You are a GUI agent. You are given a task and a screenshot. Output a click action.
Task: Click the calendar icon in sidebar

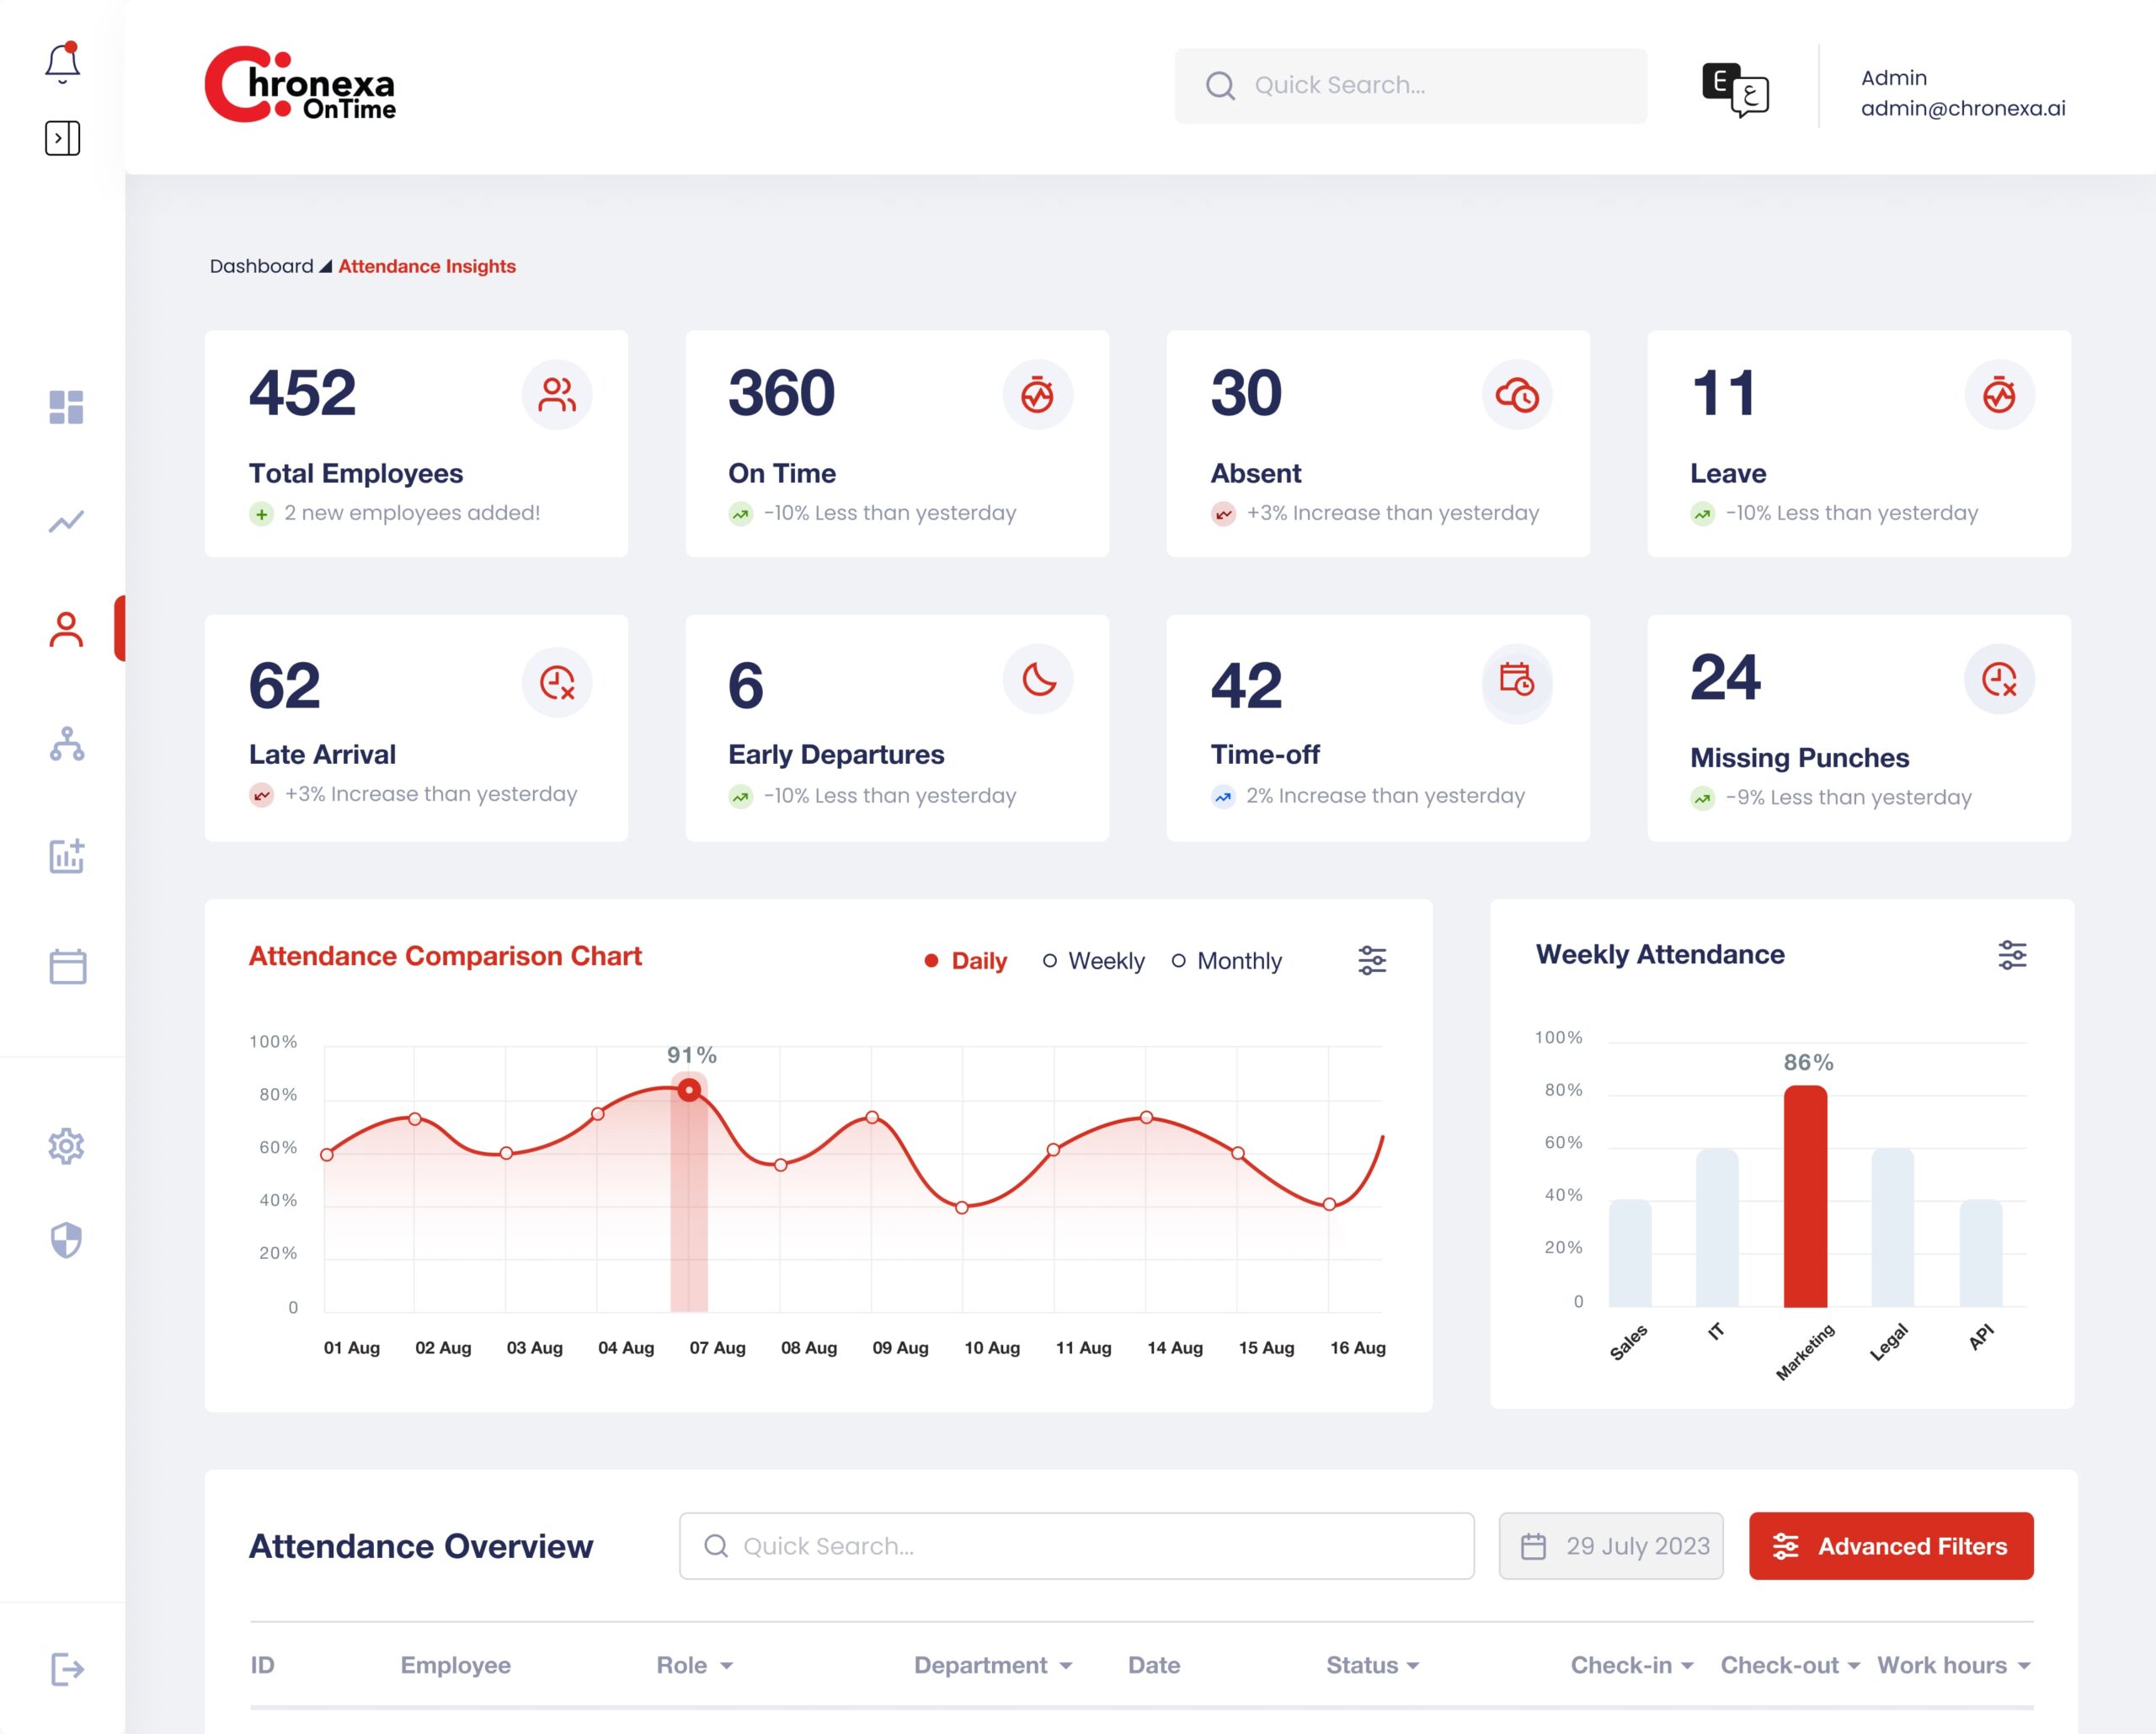click(67, 966)
